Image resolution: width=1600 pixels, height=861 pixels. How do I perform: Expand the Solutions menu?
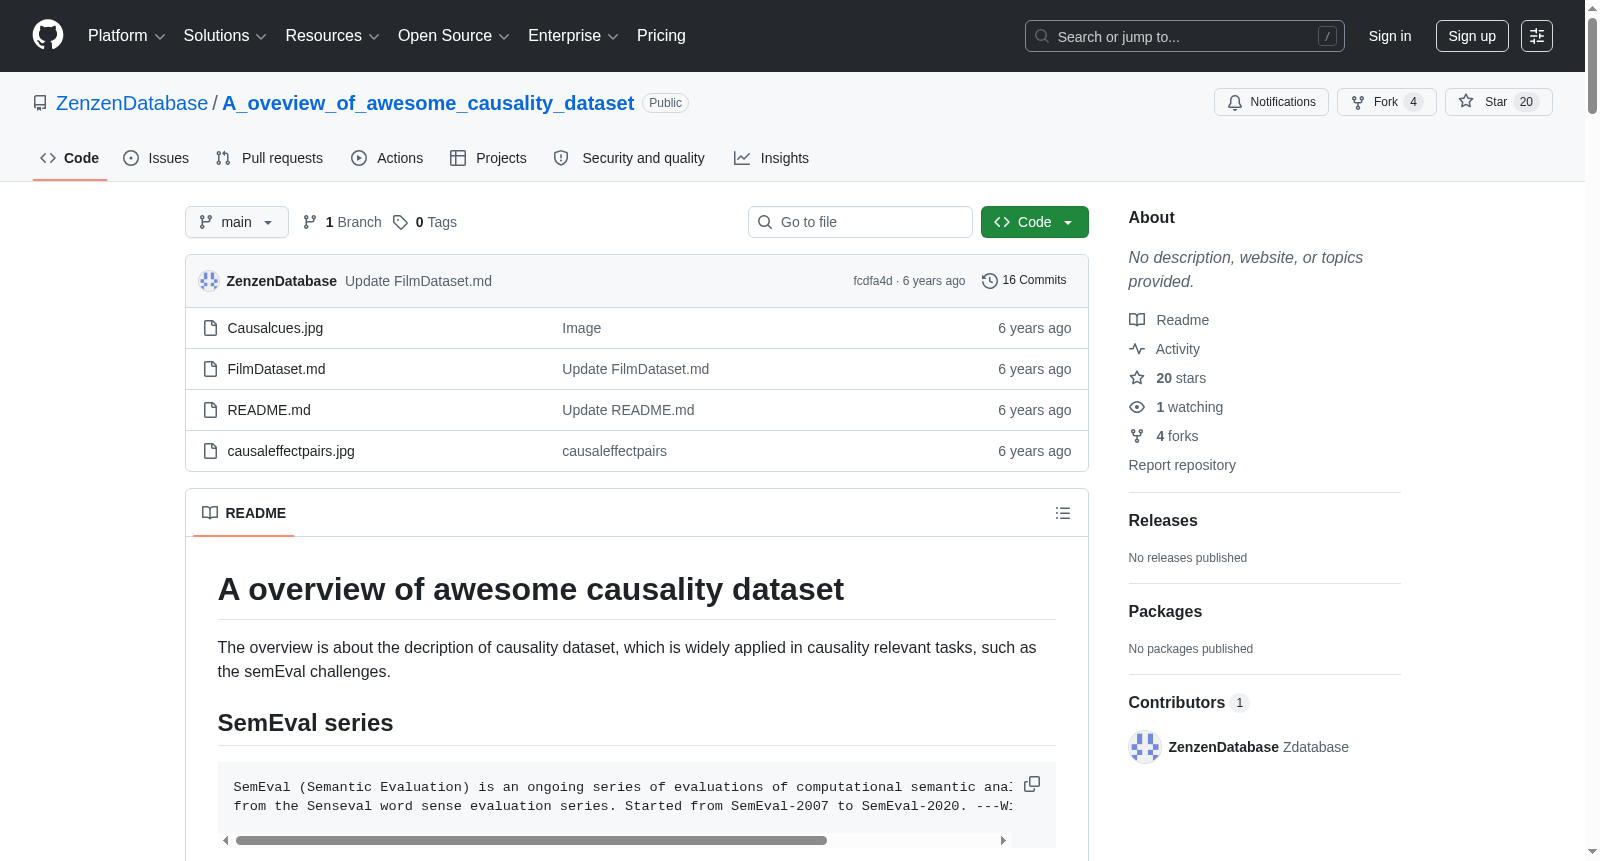click(225, 36)
